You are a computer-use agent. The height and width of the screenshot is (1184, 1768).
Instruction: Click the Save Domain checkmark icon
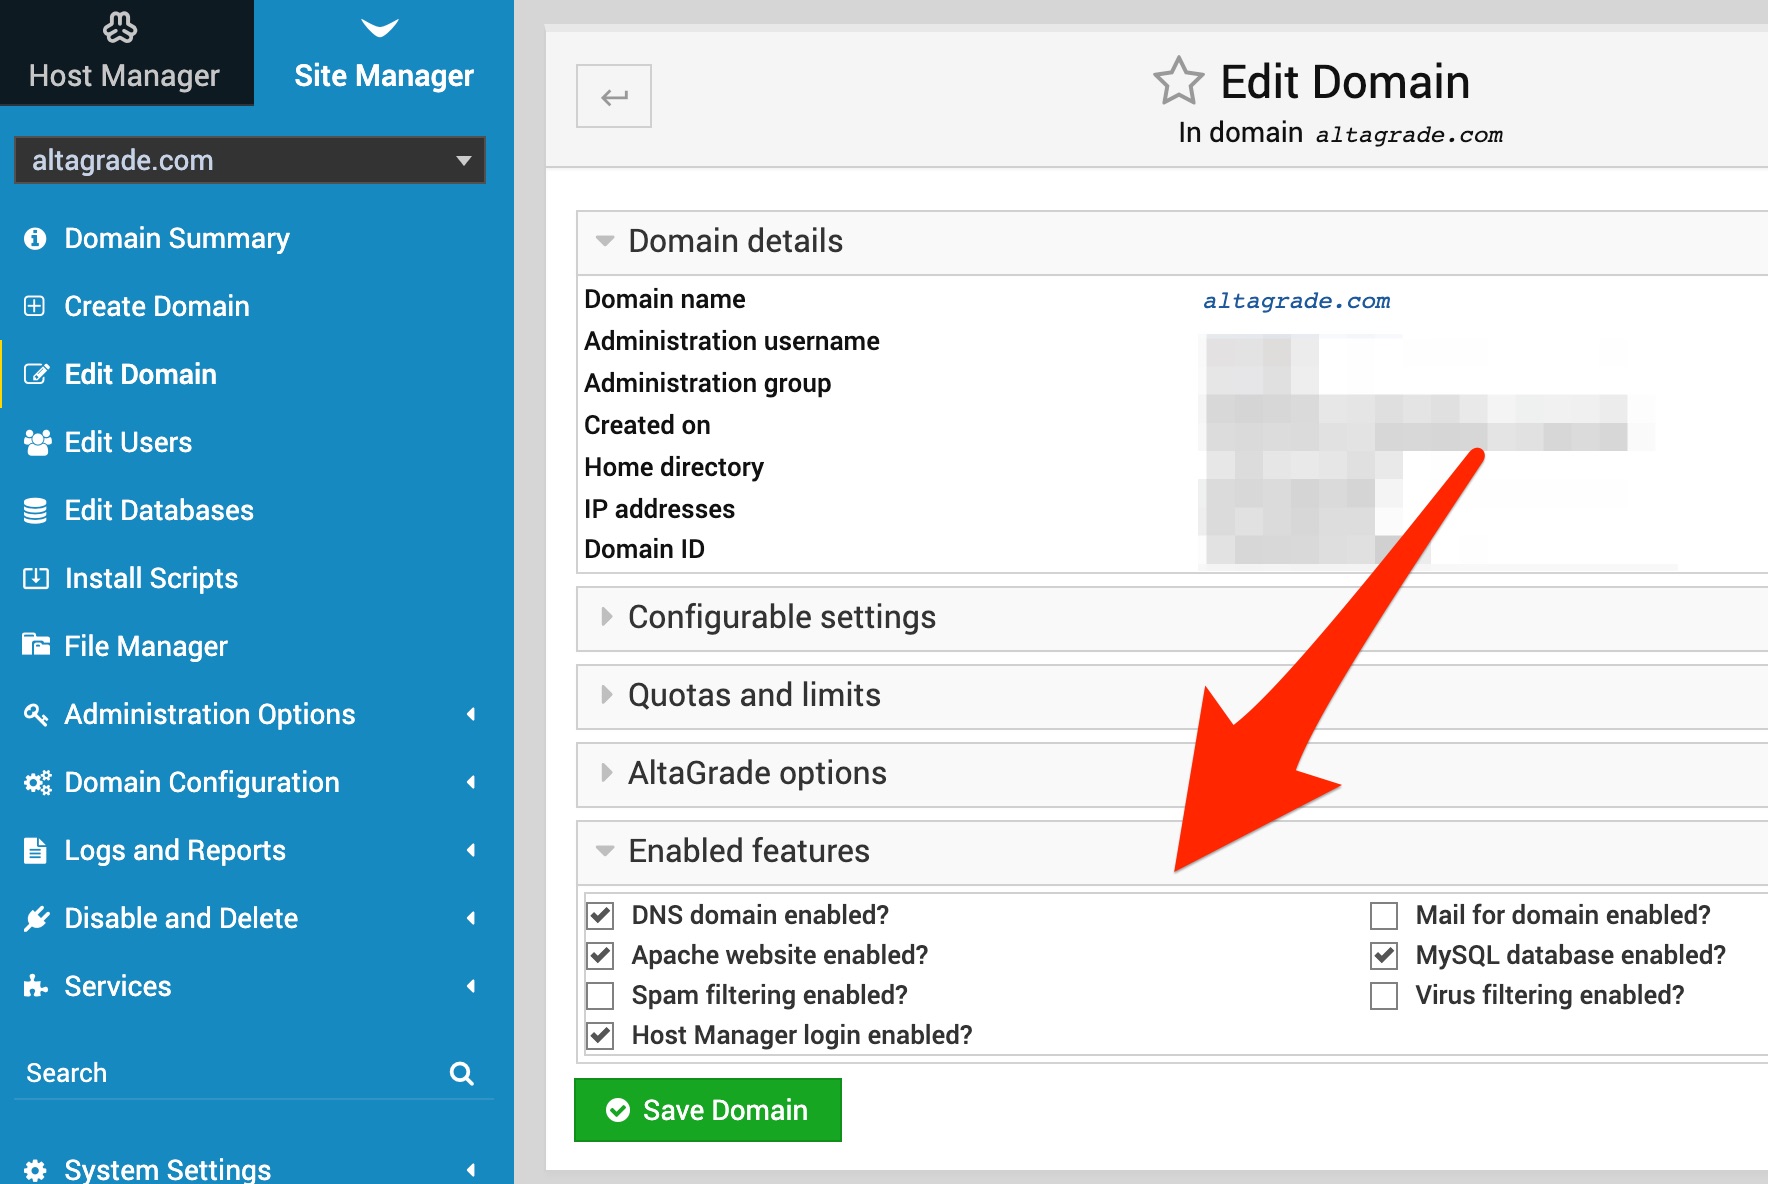coord(618,1110)
